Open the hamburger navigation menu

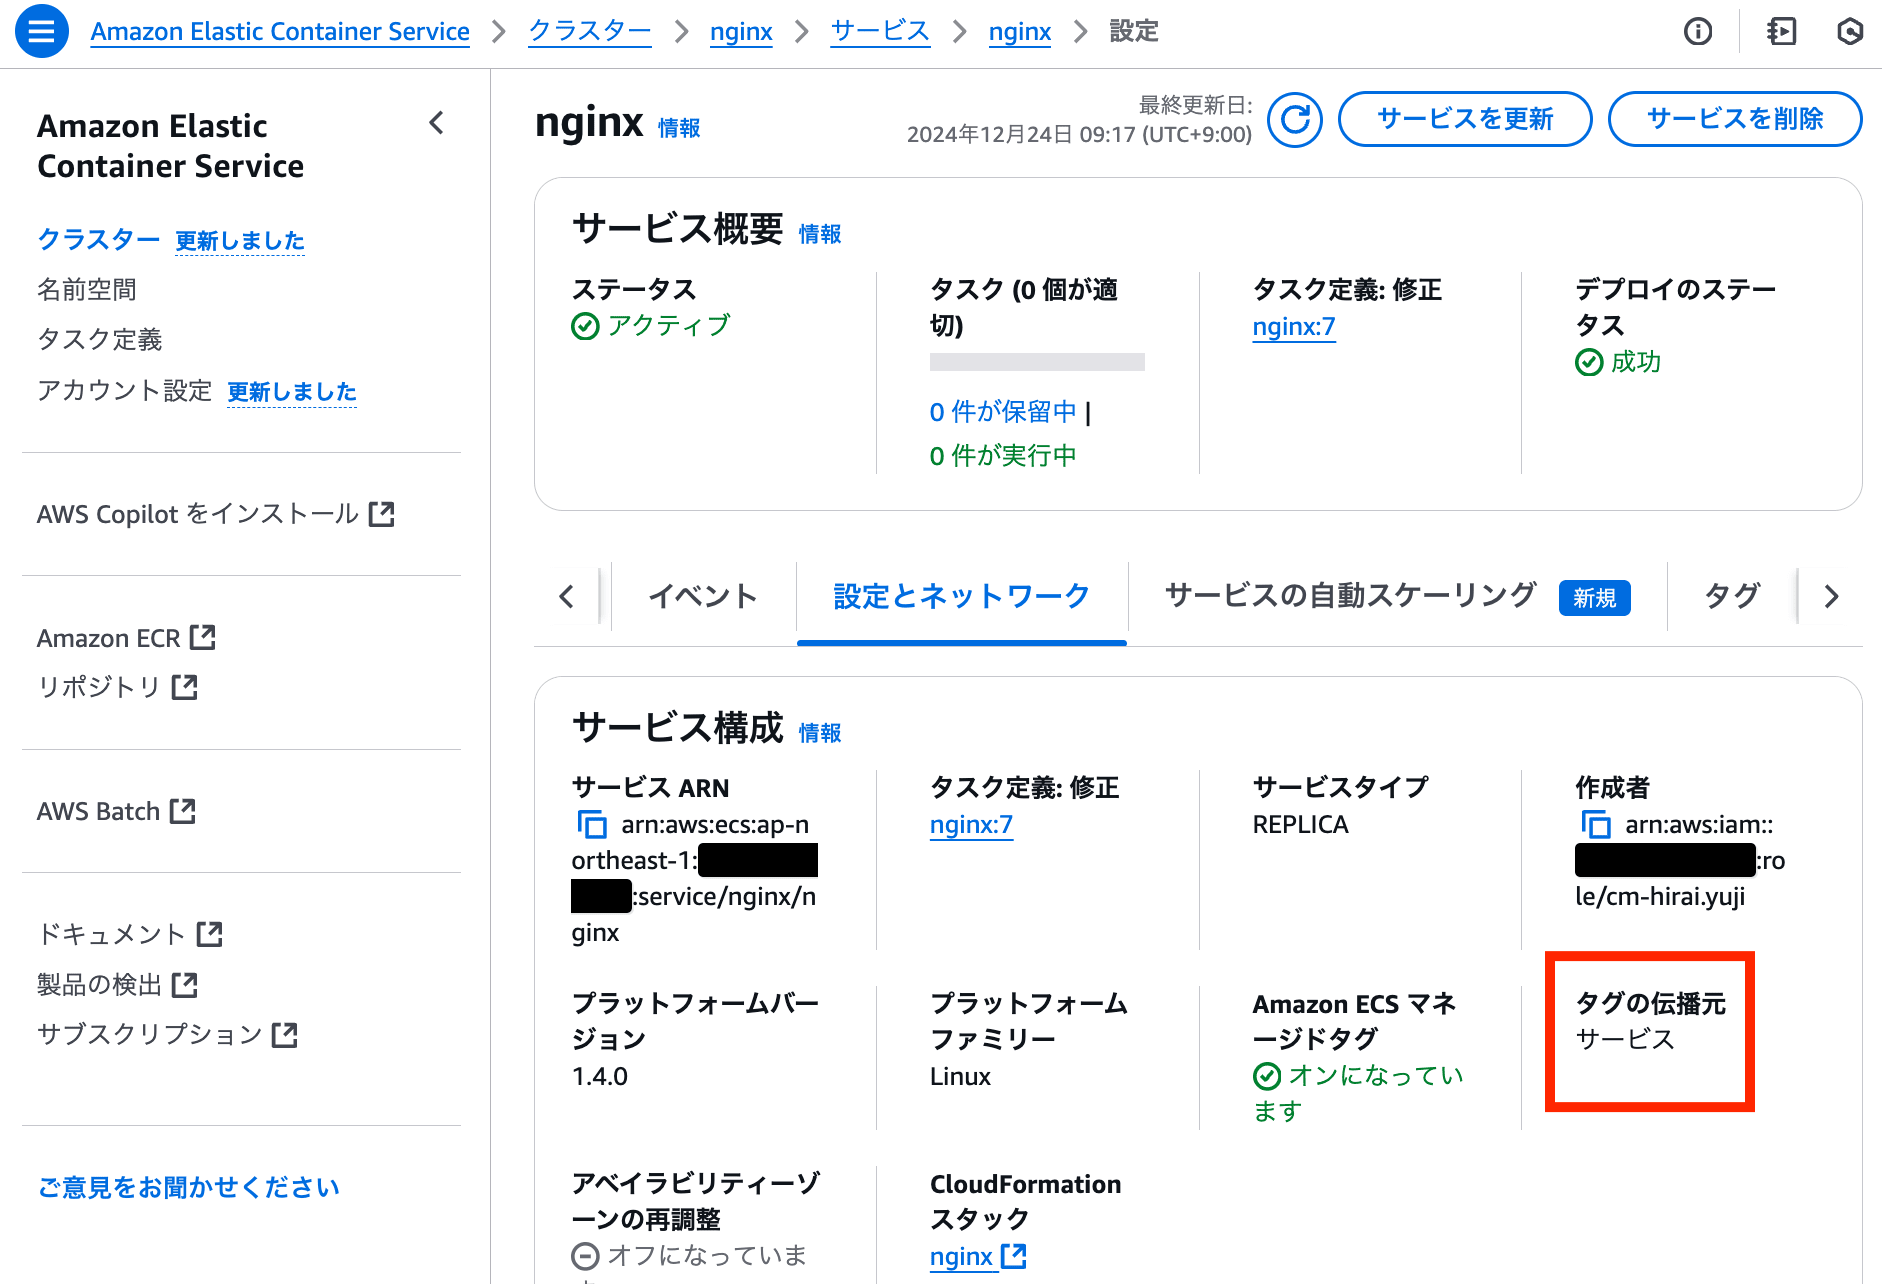(42, 31)
